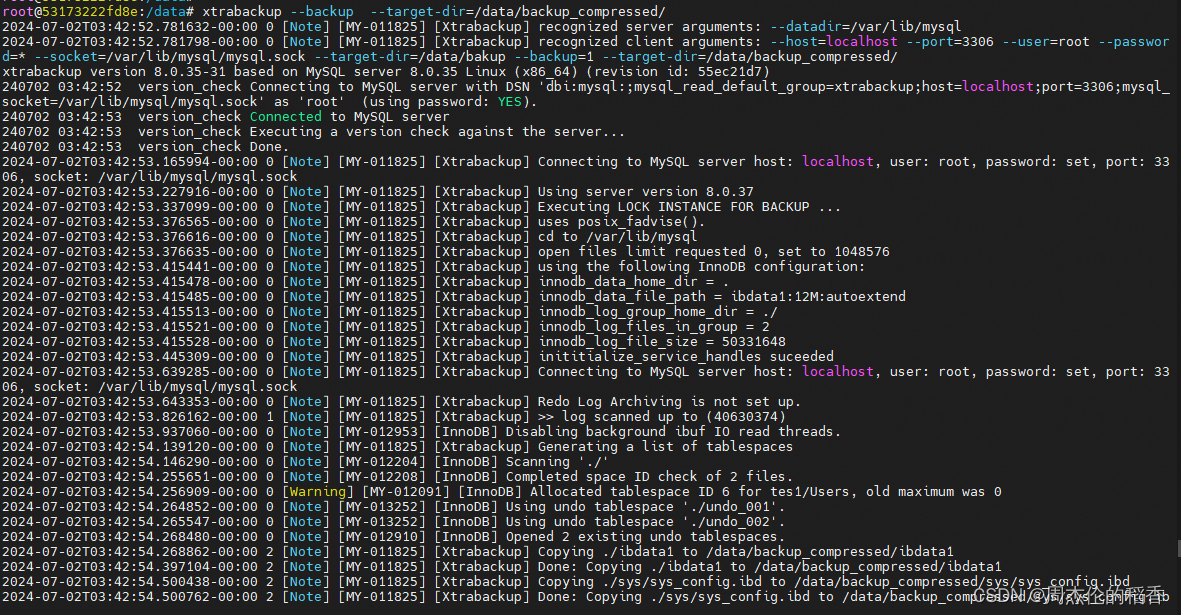
Task: Click 'Redo Log Archiving is not set up.'
Action: point(670,403)
